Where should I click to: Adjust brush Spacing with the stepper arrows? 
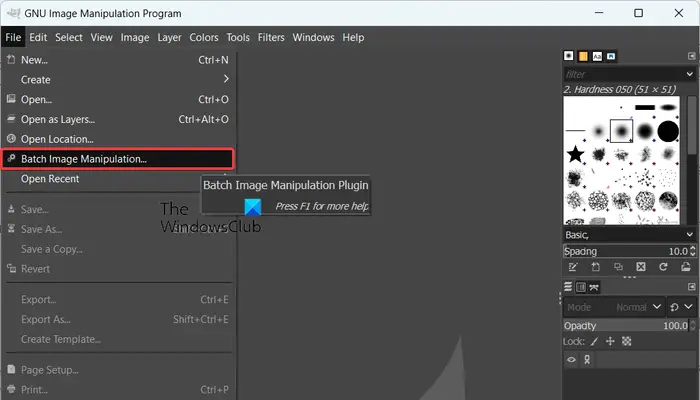pyautogui.click(x=692, y=251)
